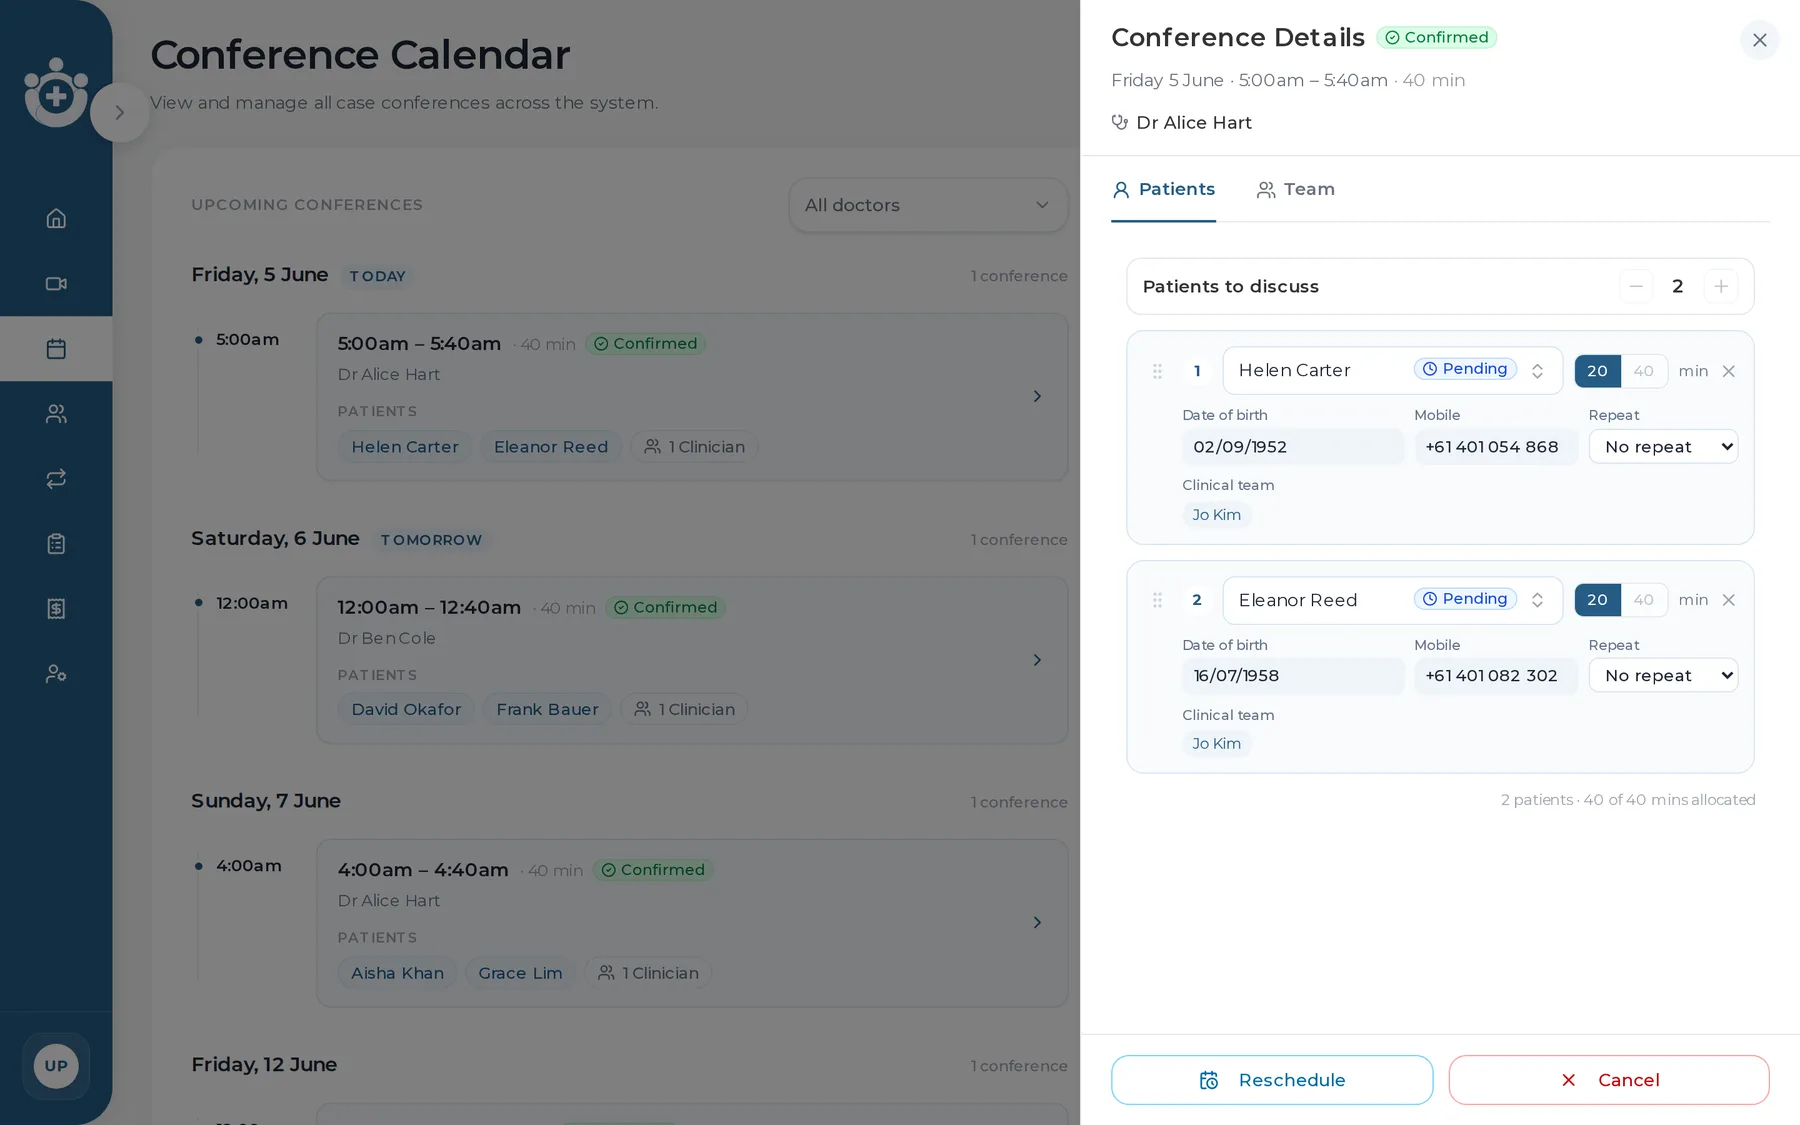
Task: Open the clipboard sidebar icon
Action: click(x=56, y=543)
